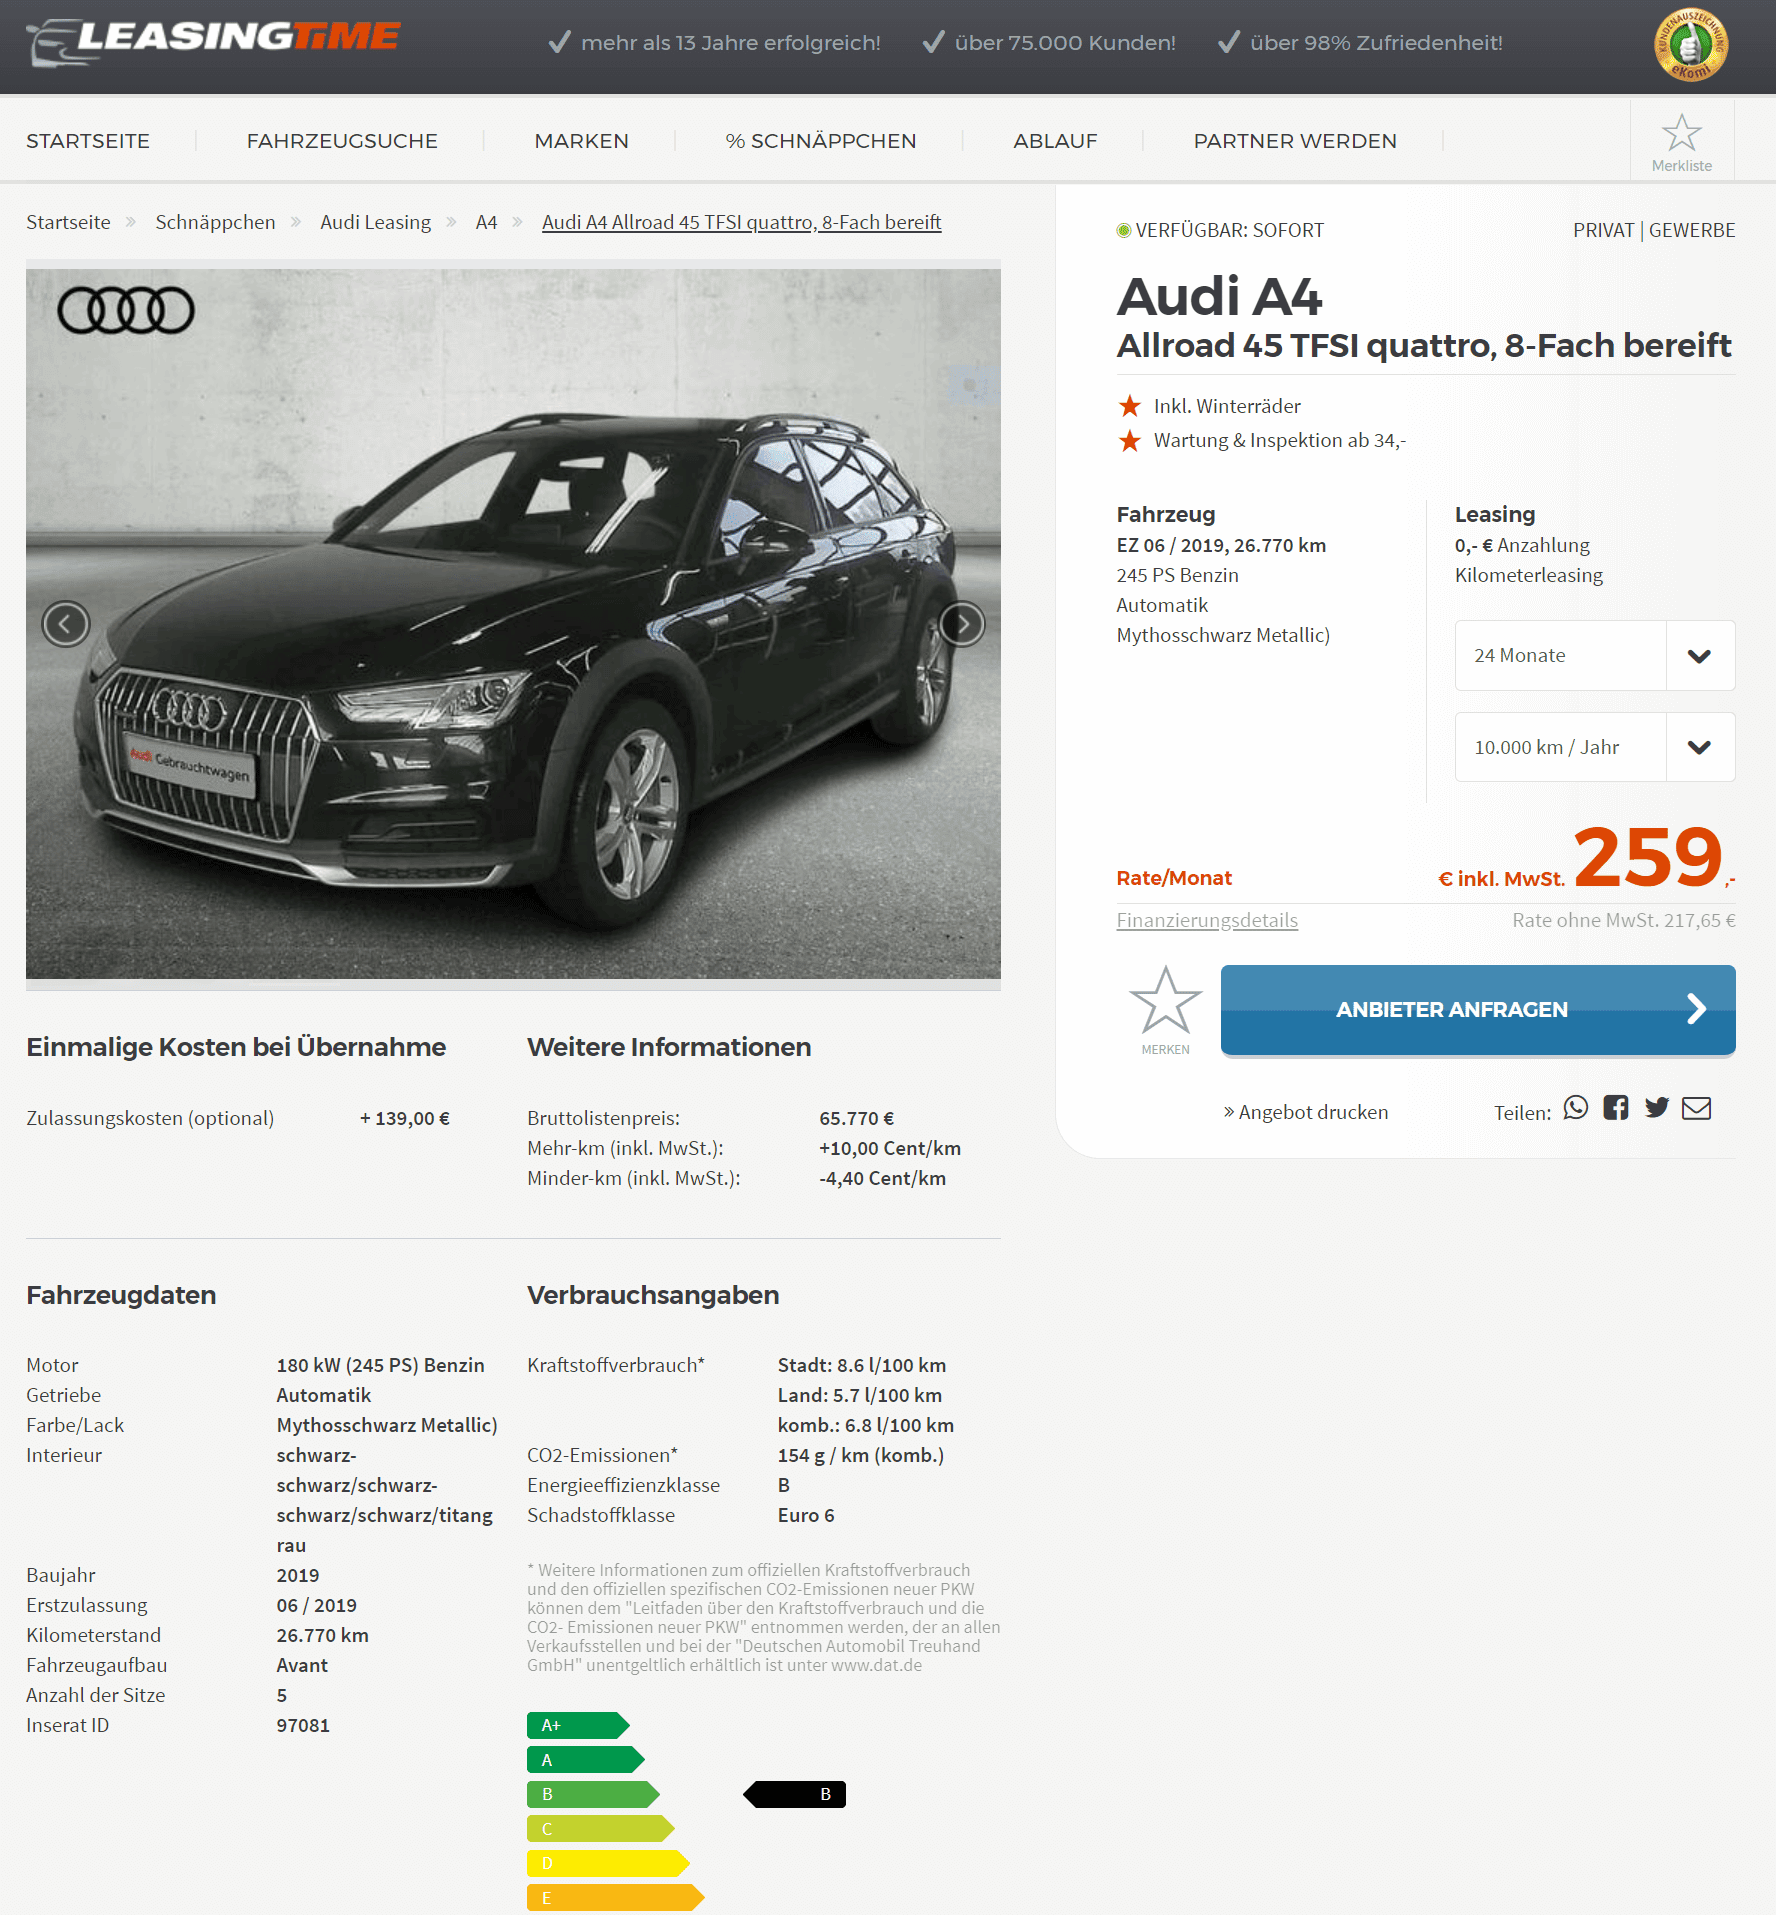Image resolution: width=1776 pixels, height=1915 pixels.
Task: Click the C efficiency class bar
Action: pyautogui.click(x=601, y=1829)
